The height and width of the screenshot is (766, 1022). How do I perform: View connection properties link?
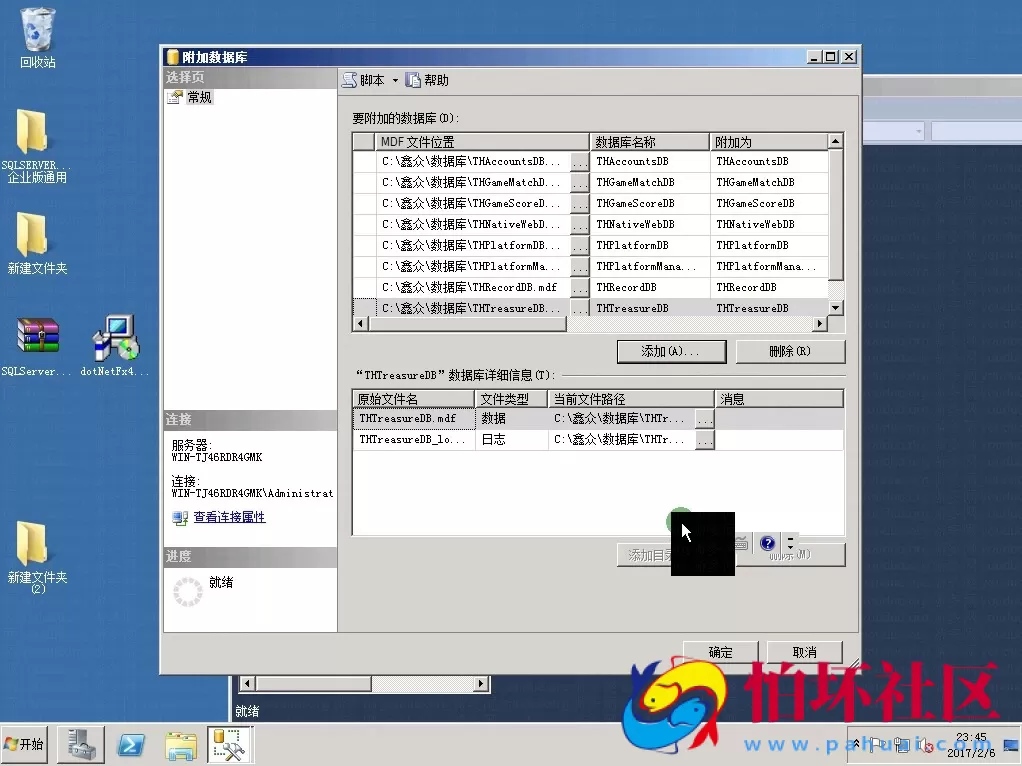click(x=229, y=517)
